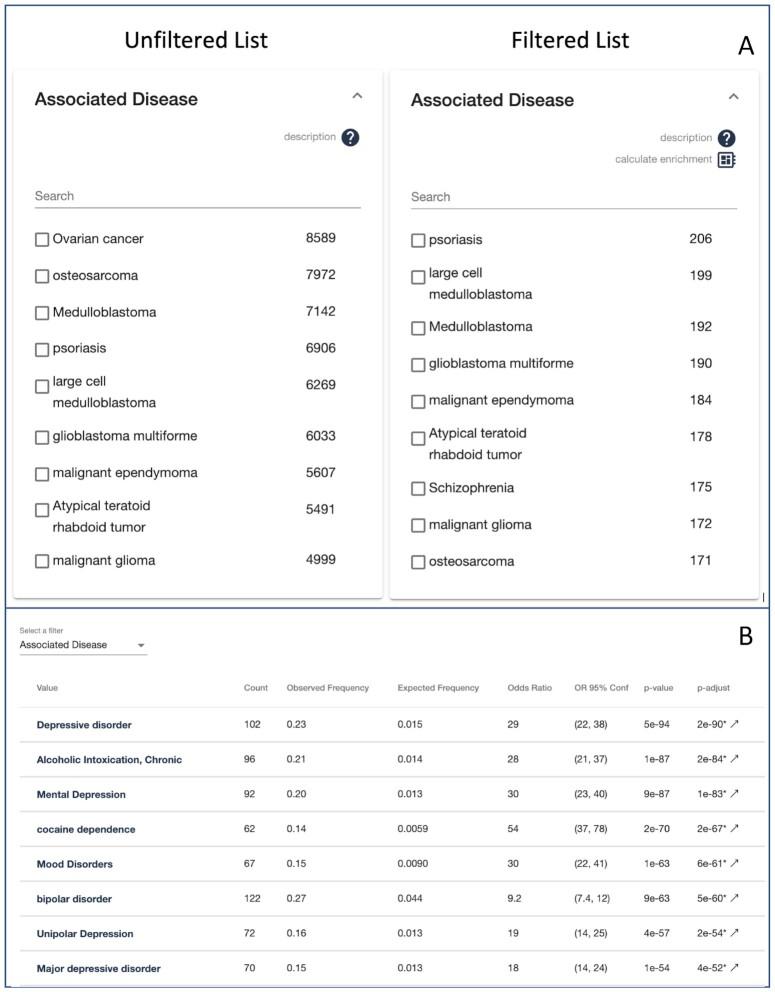Open the Alcoholic Intoxication, Chronic link
The image size is (775, 992).
[x=109, y=760]
